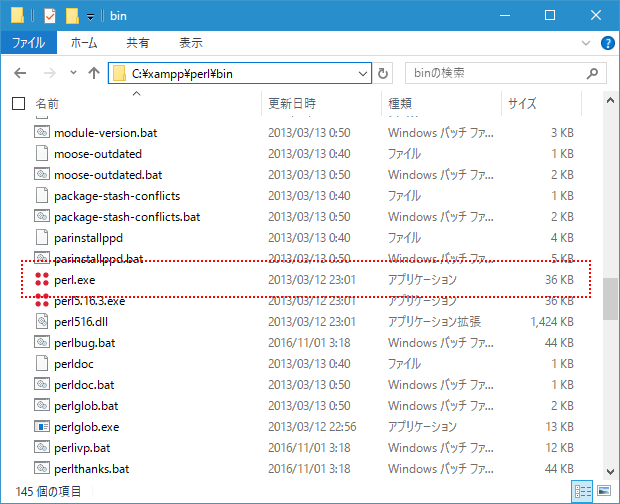Refresh the bin folder view
Image resolution: width=620 pixels, height=504 pixels.
point(382,73)
